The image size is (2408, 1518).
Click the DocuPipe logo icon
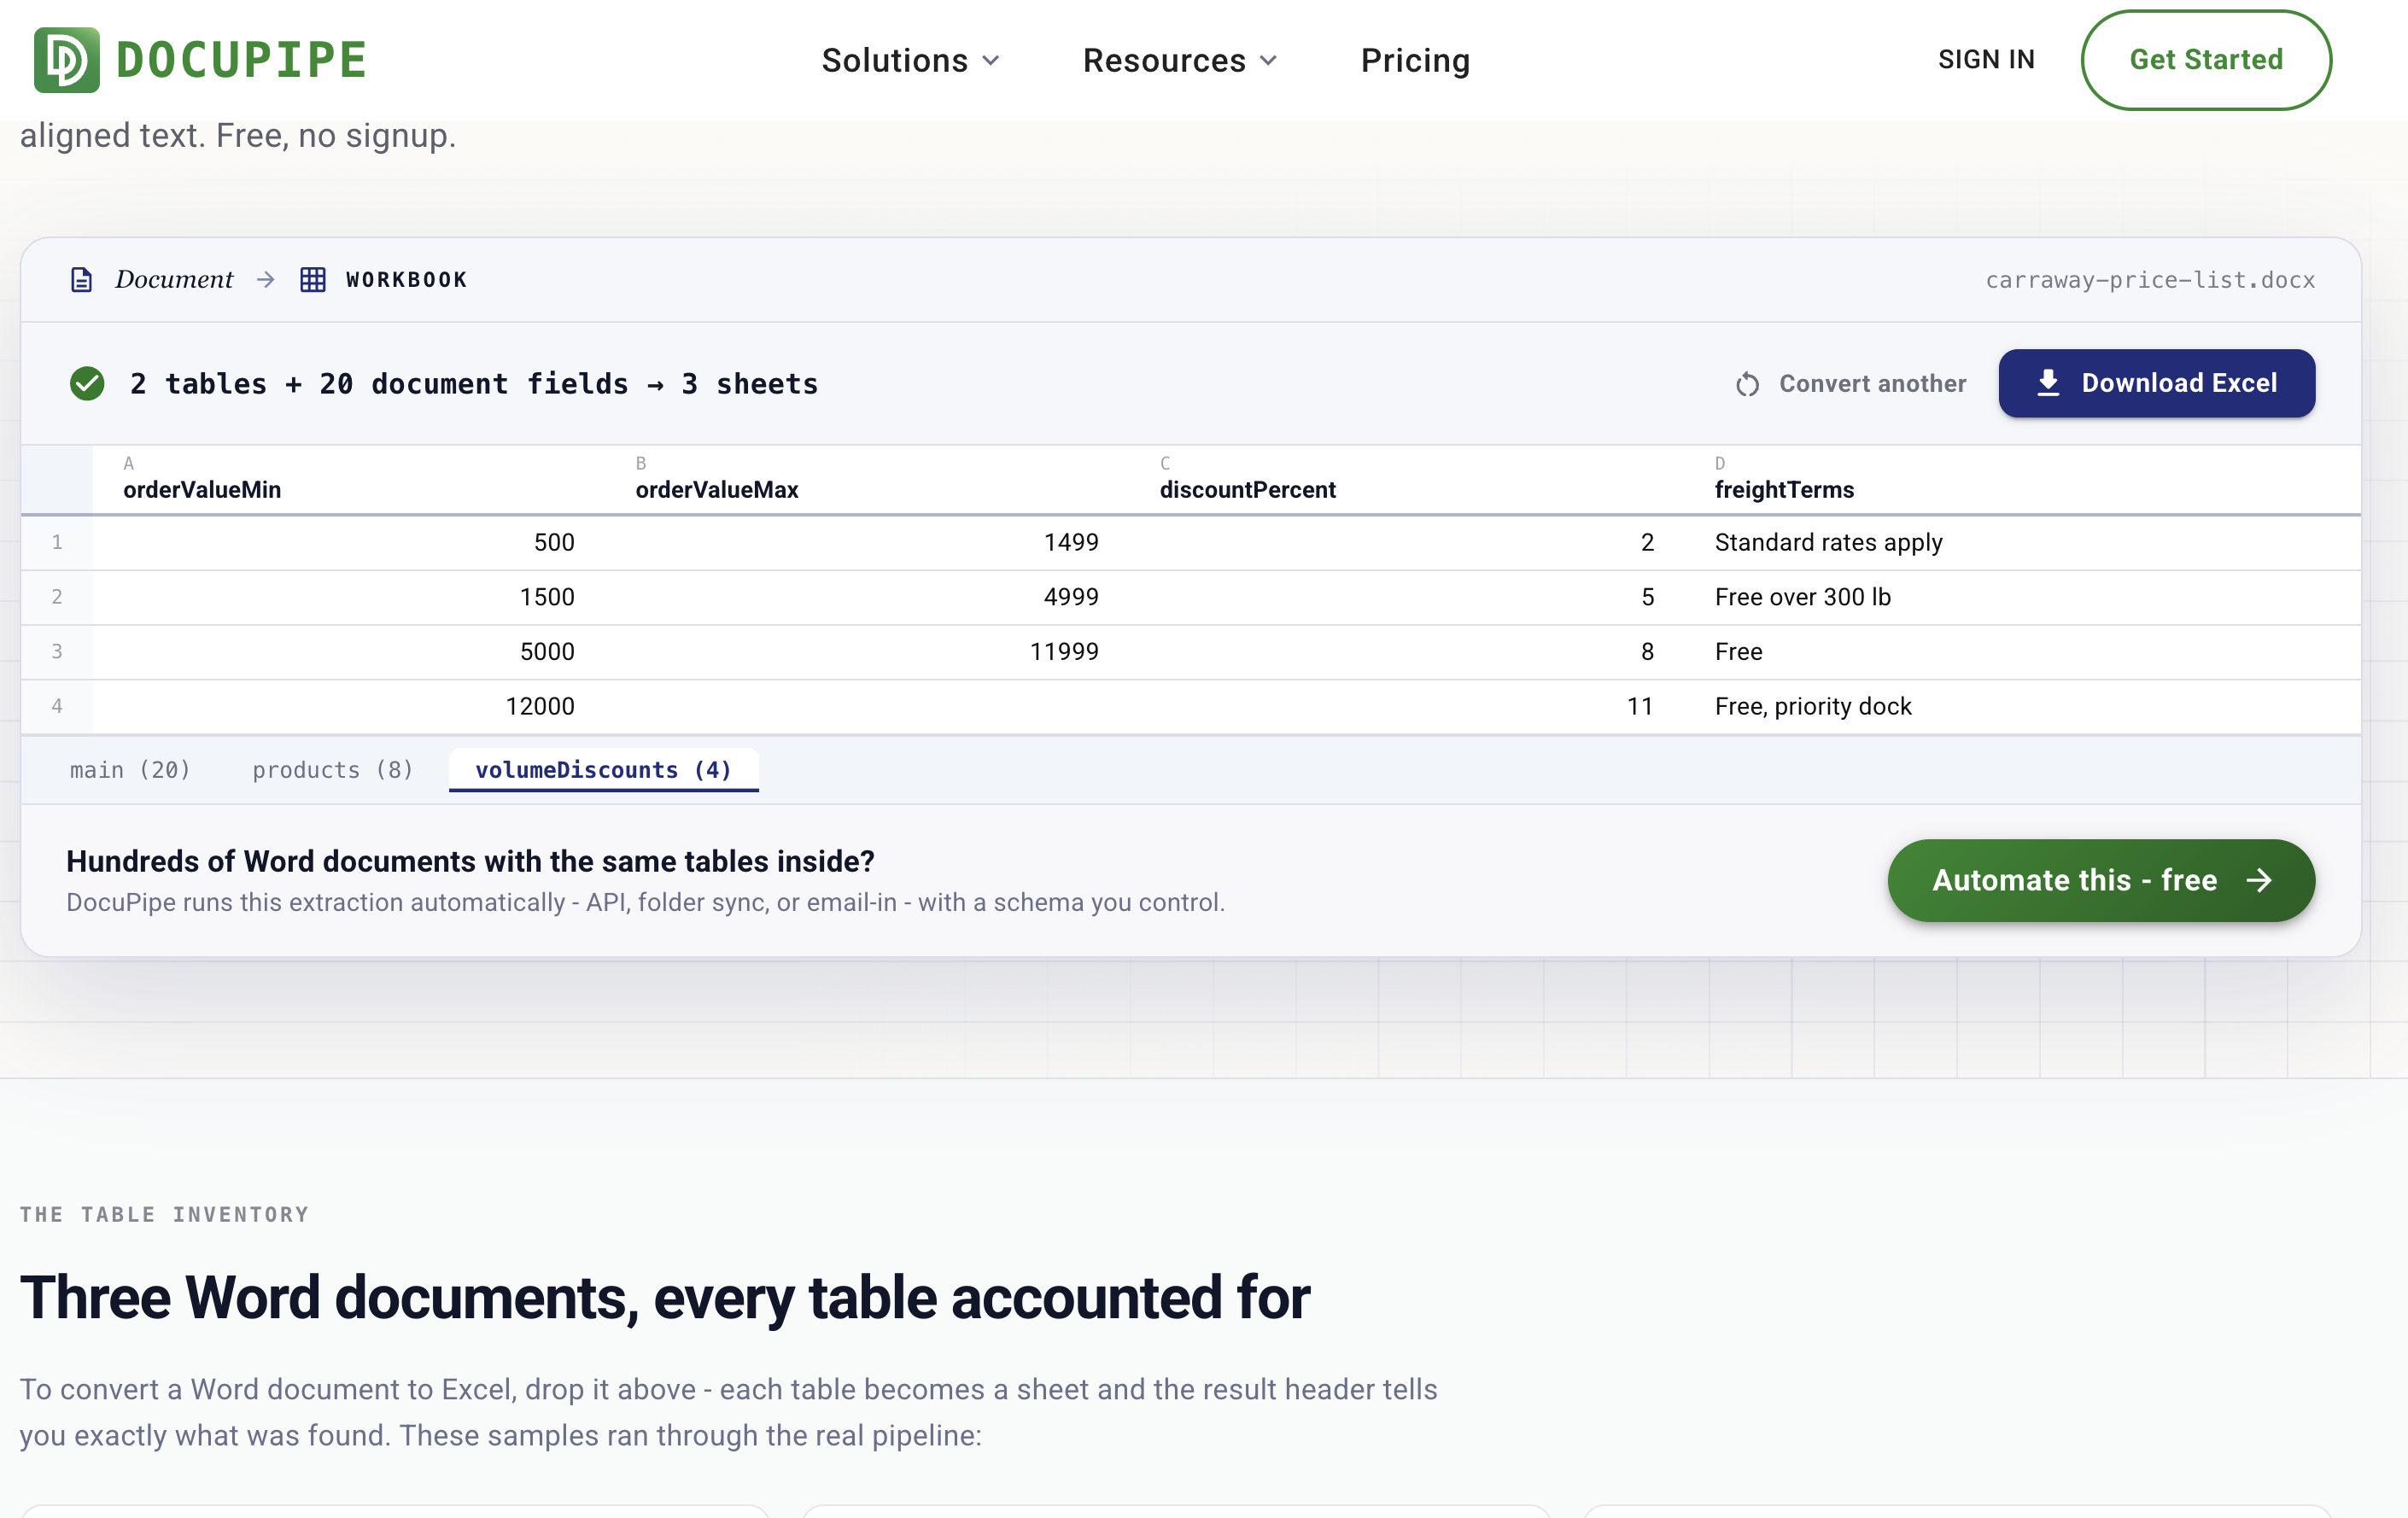click(x=67, y=60)
